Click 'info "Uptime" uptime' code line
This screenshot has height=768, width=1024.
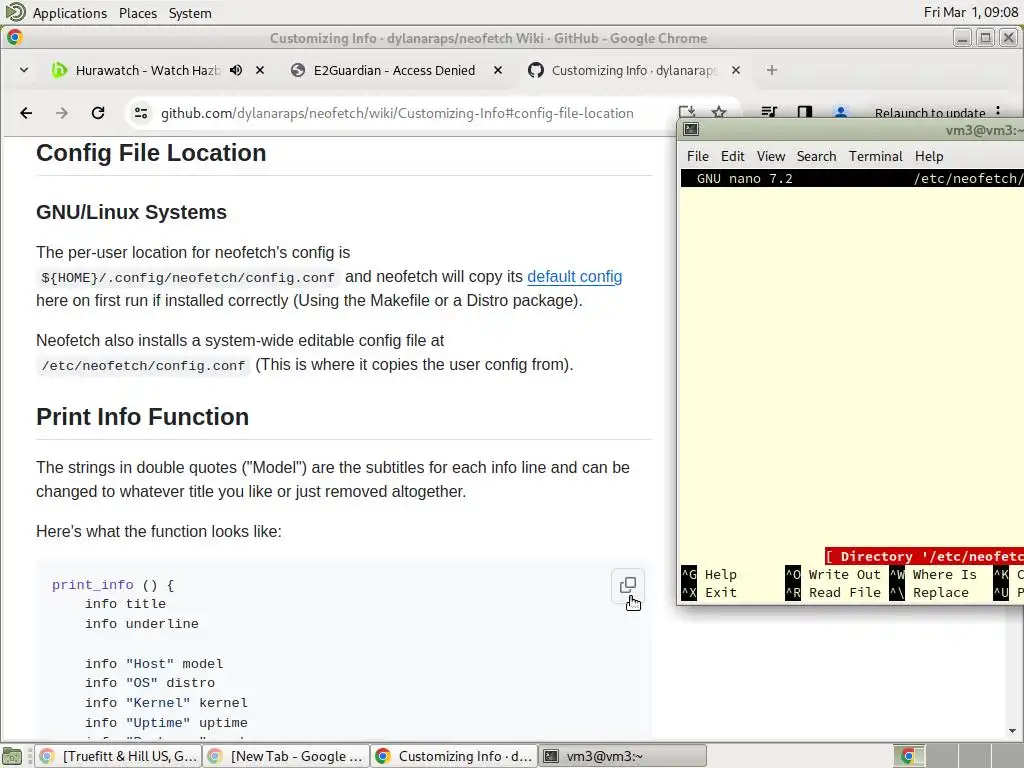click(x=166, y=723)
